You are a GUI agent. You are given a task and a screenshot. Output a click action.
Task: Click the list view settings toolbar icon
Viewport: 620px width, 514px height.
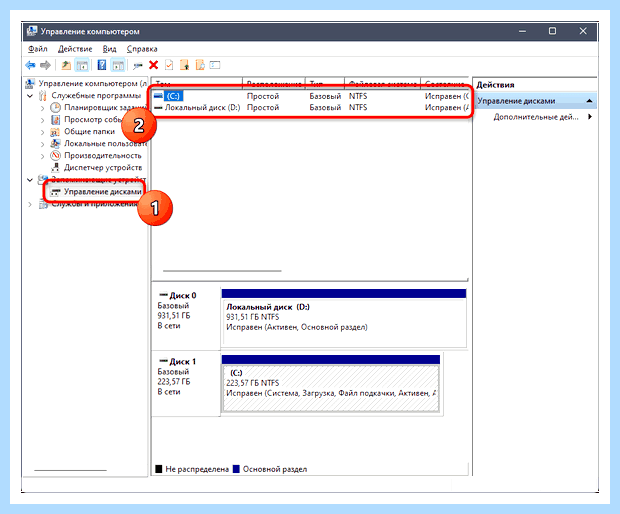(215, 65)
